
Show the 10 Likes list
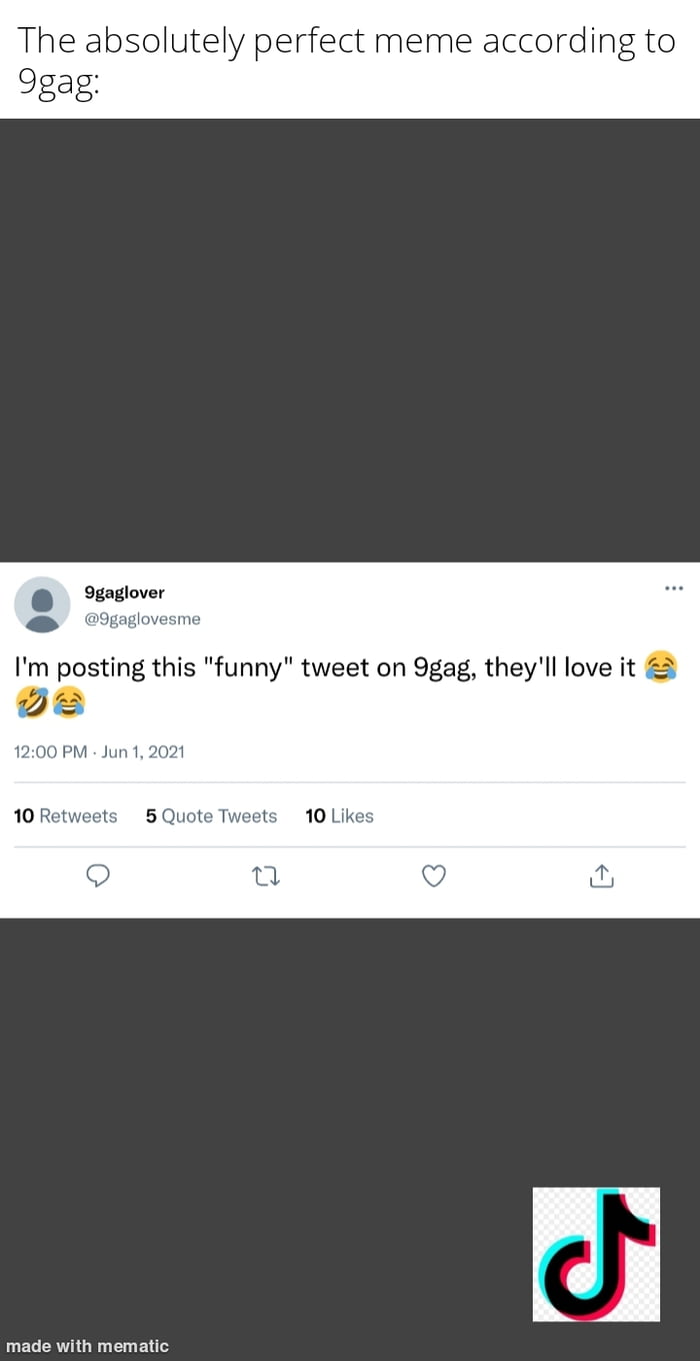(339, 816)
